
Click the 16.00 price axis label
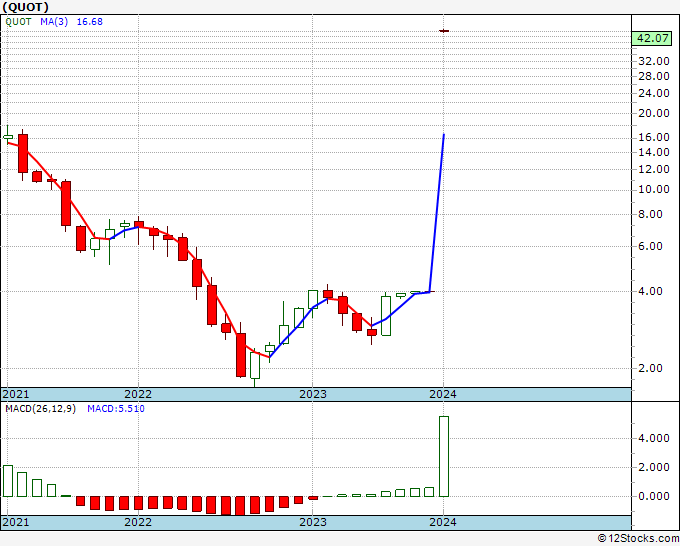click(654, 137)
